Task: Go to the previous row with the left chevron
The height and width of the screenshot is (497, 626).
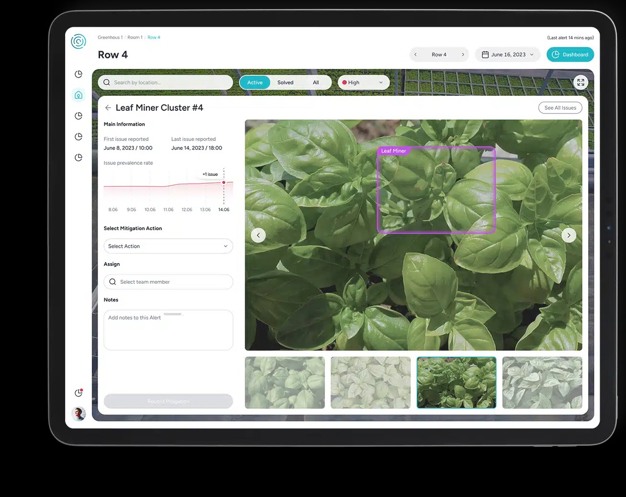Action: point(416,55)
